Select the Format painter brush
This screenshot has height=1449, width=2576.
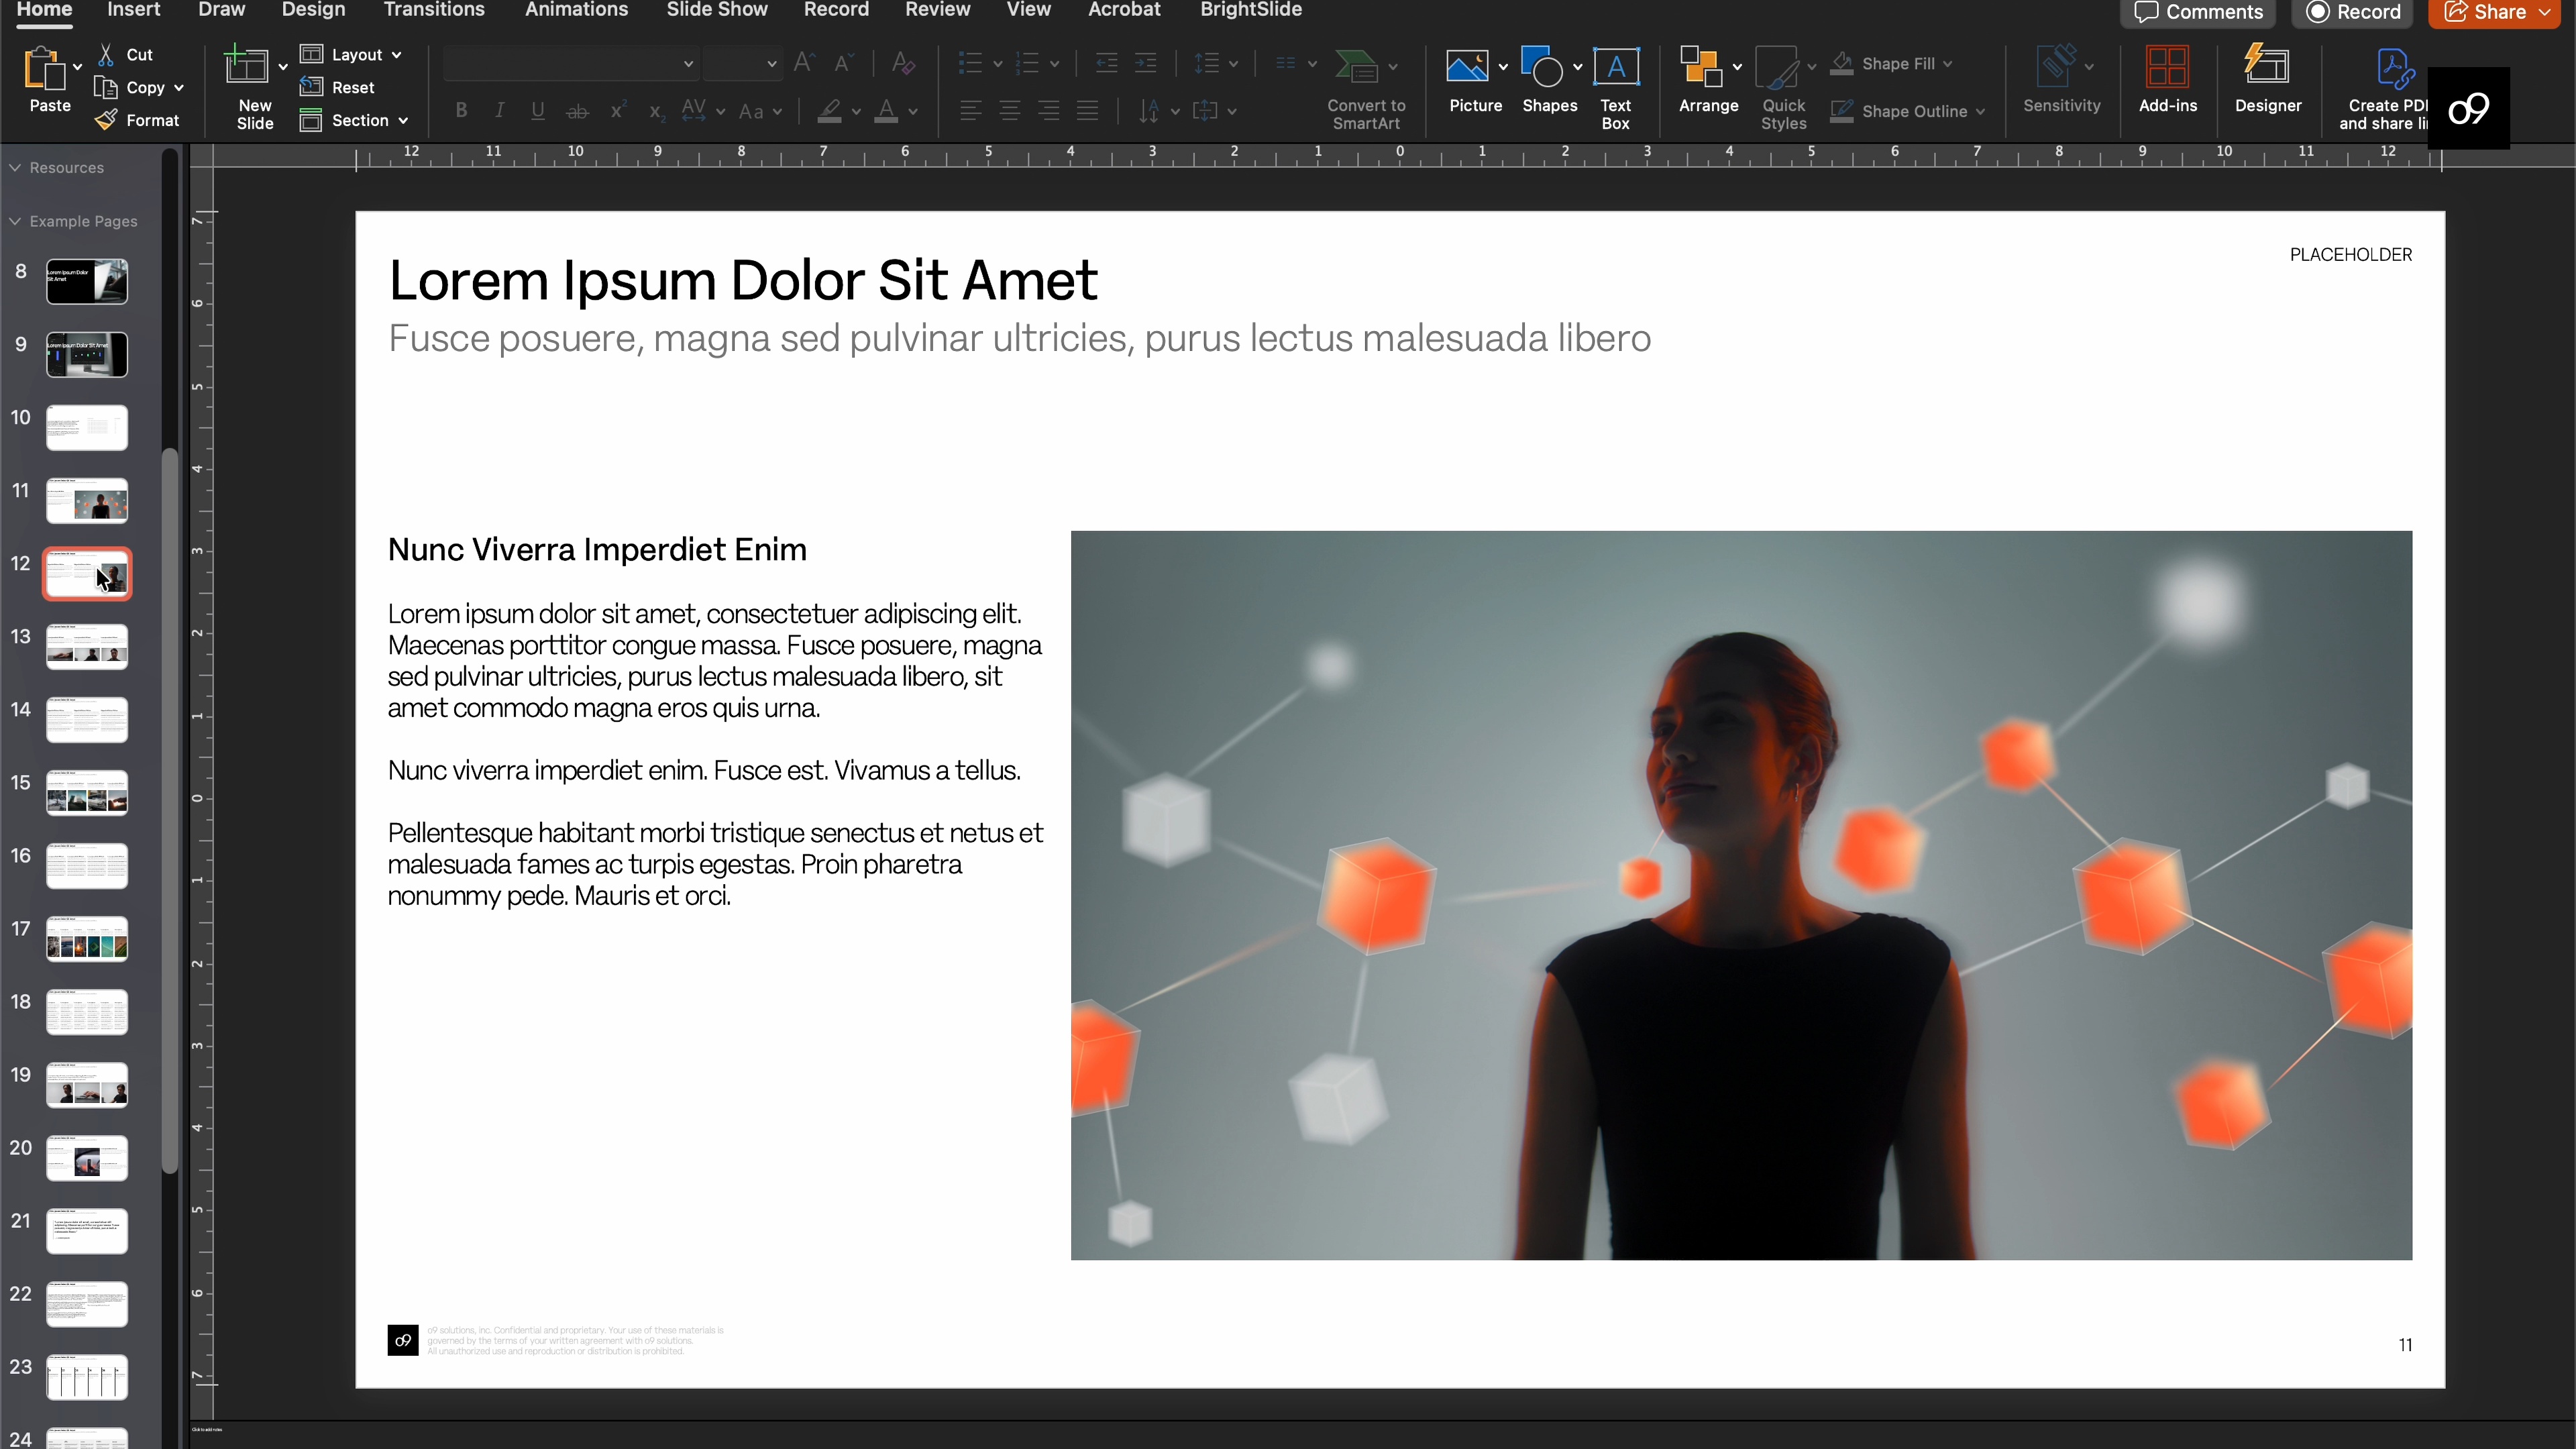106,120
